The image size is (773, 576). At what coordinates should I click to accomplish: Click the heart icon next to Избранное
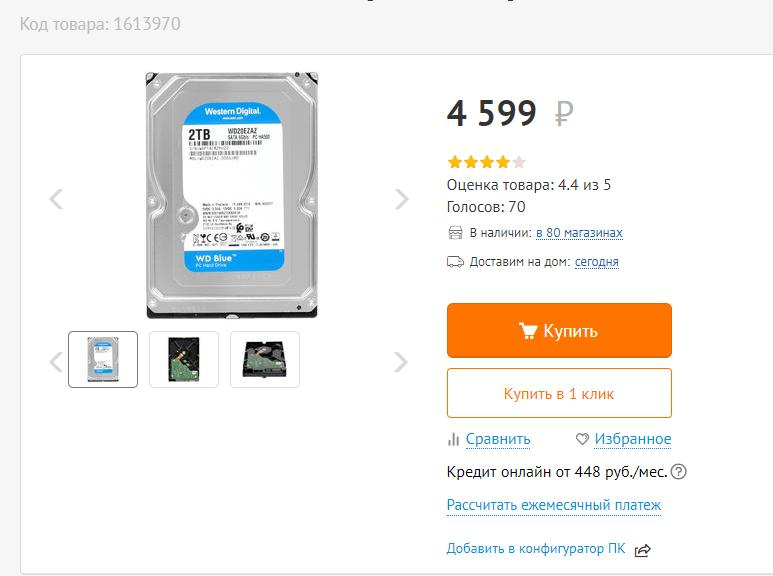[x=582, y=438]
